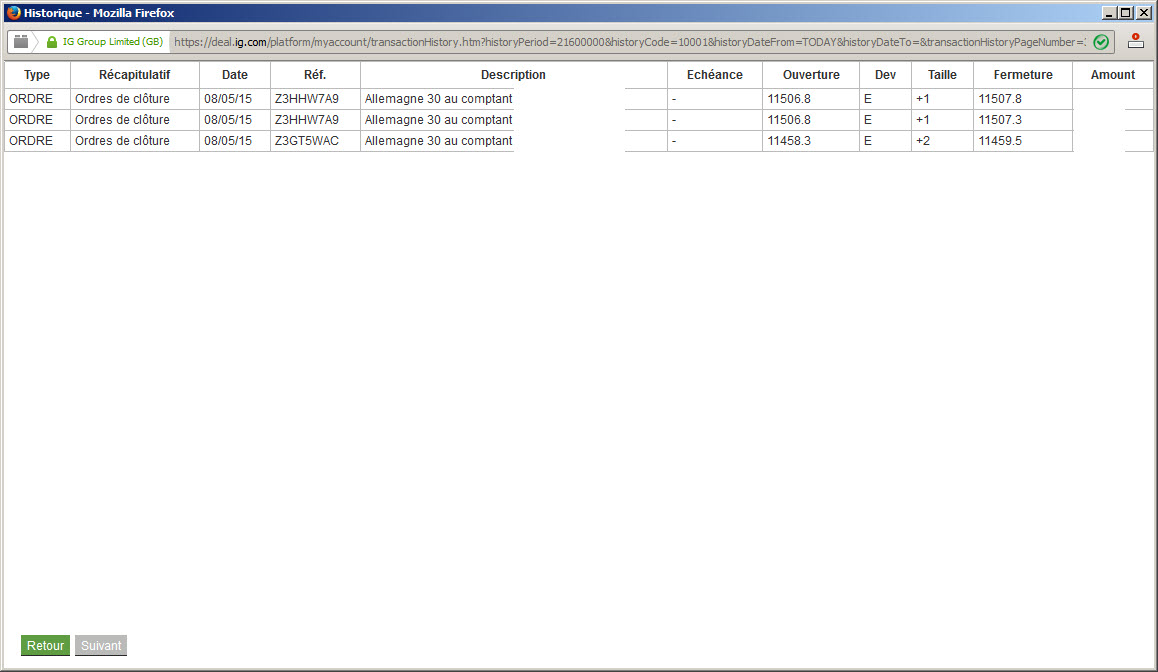
Task: Click the Taille column header
Action: pos(942,75)
